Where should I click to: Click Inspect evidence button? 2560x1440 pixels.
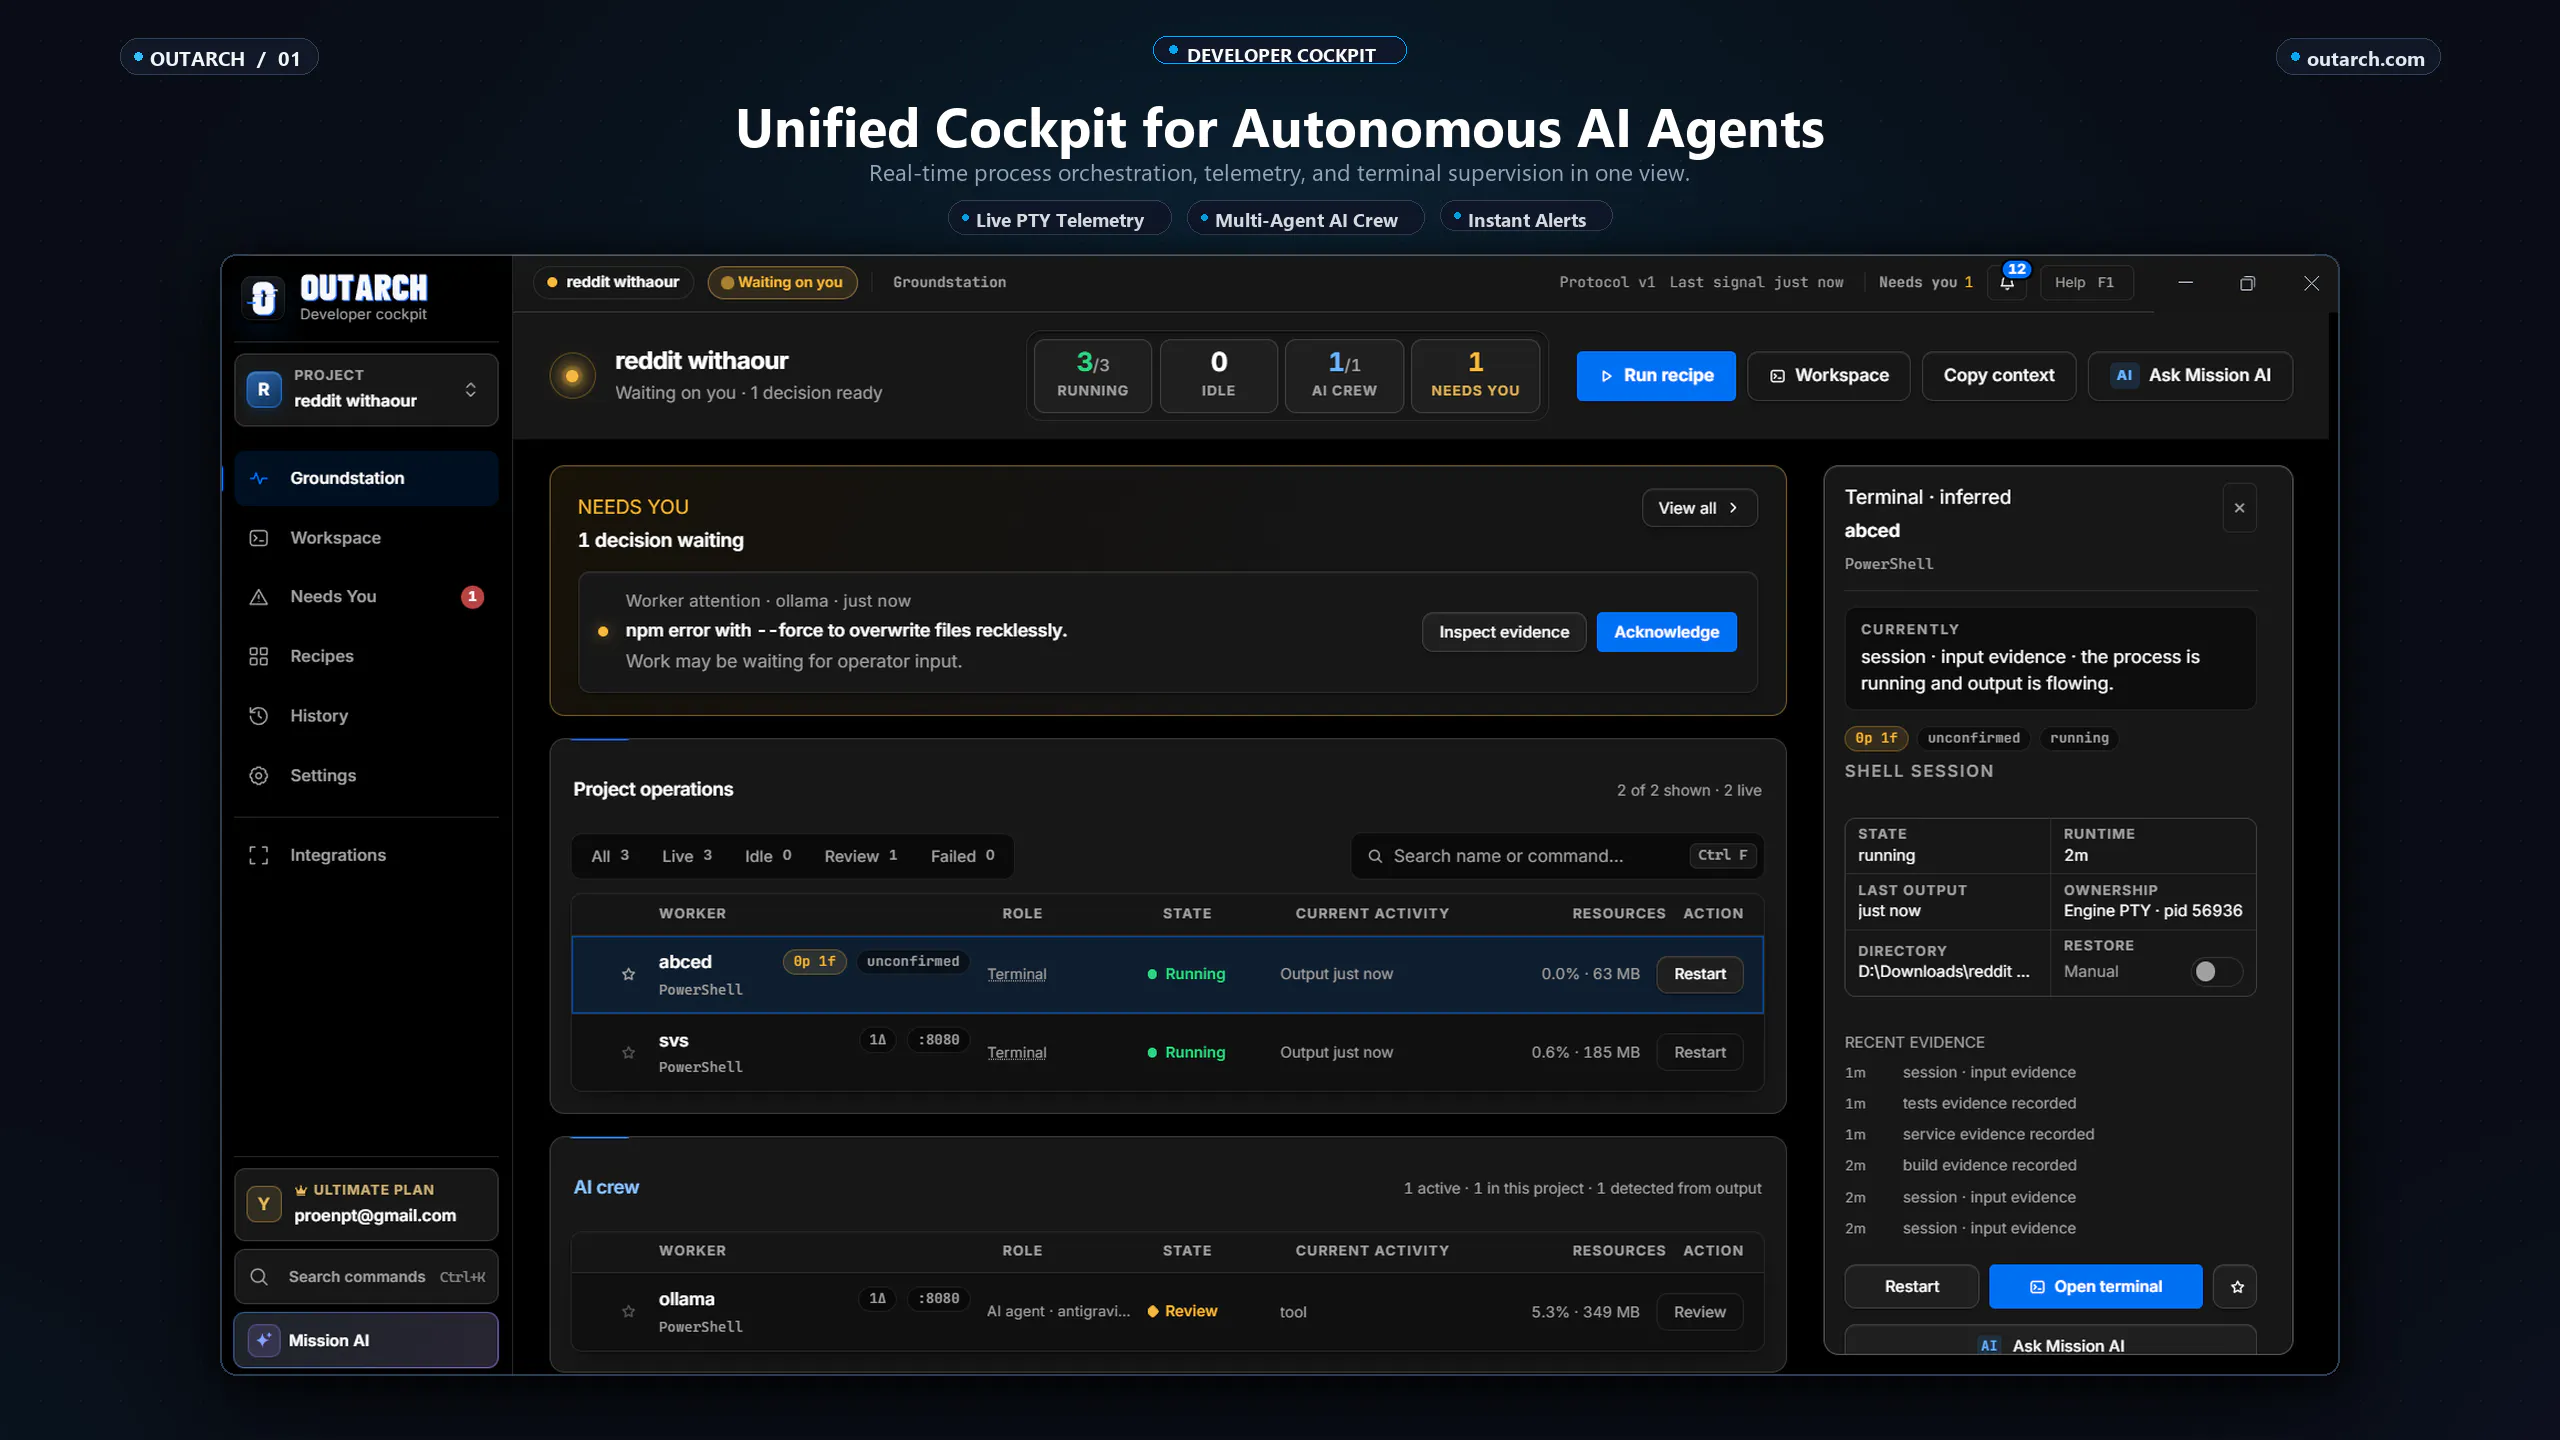[1504, 632]
